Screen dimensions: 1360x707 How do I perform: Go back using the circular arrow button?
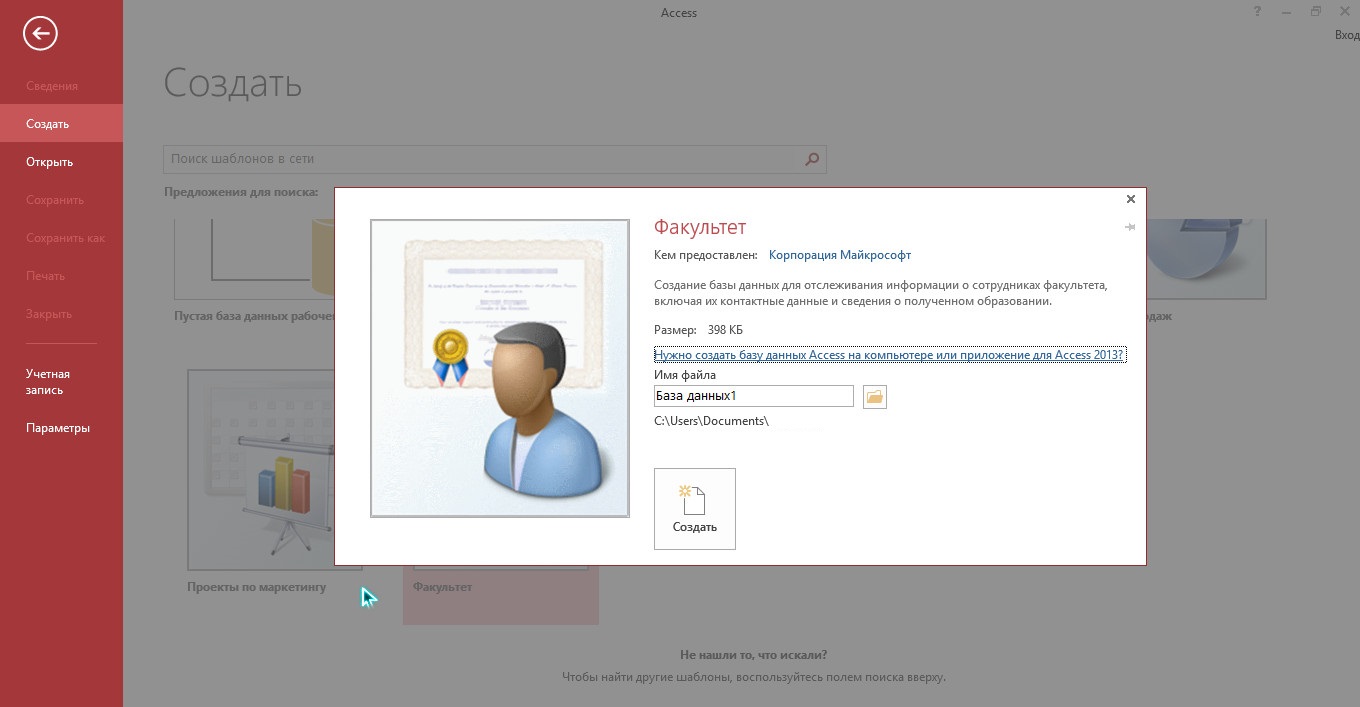coord(41,34)
